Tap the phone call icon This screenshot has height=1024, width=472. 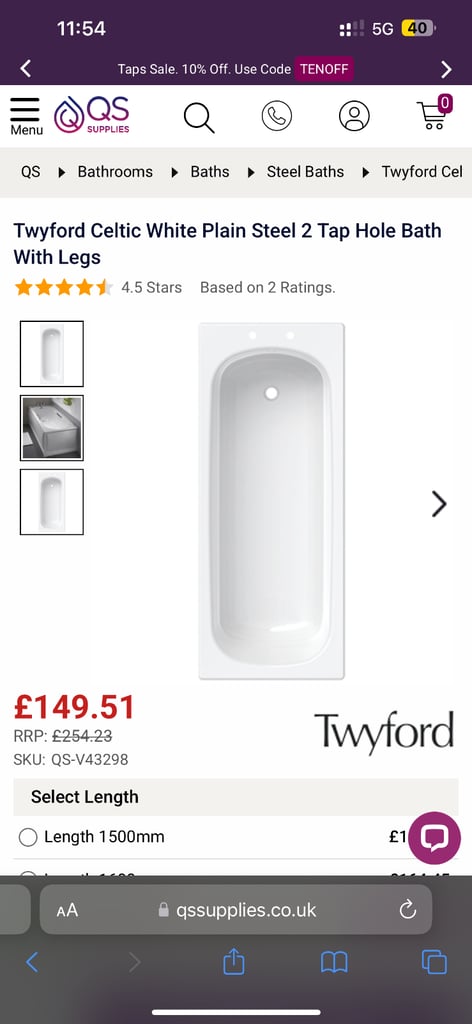pyautogui.click(x=277, y=116)
